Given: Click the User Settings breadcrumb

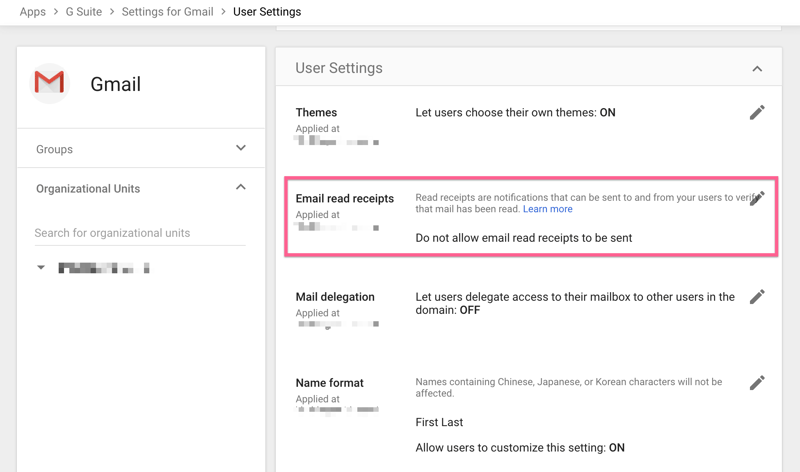Looking at the screenshot, I should (267, 12).
